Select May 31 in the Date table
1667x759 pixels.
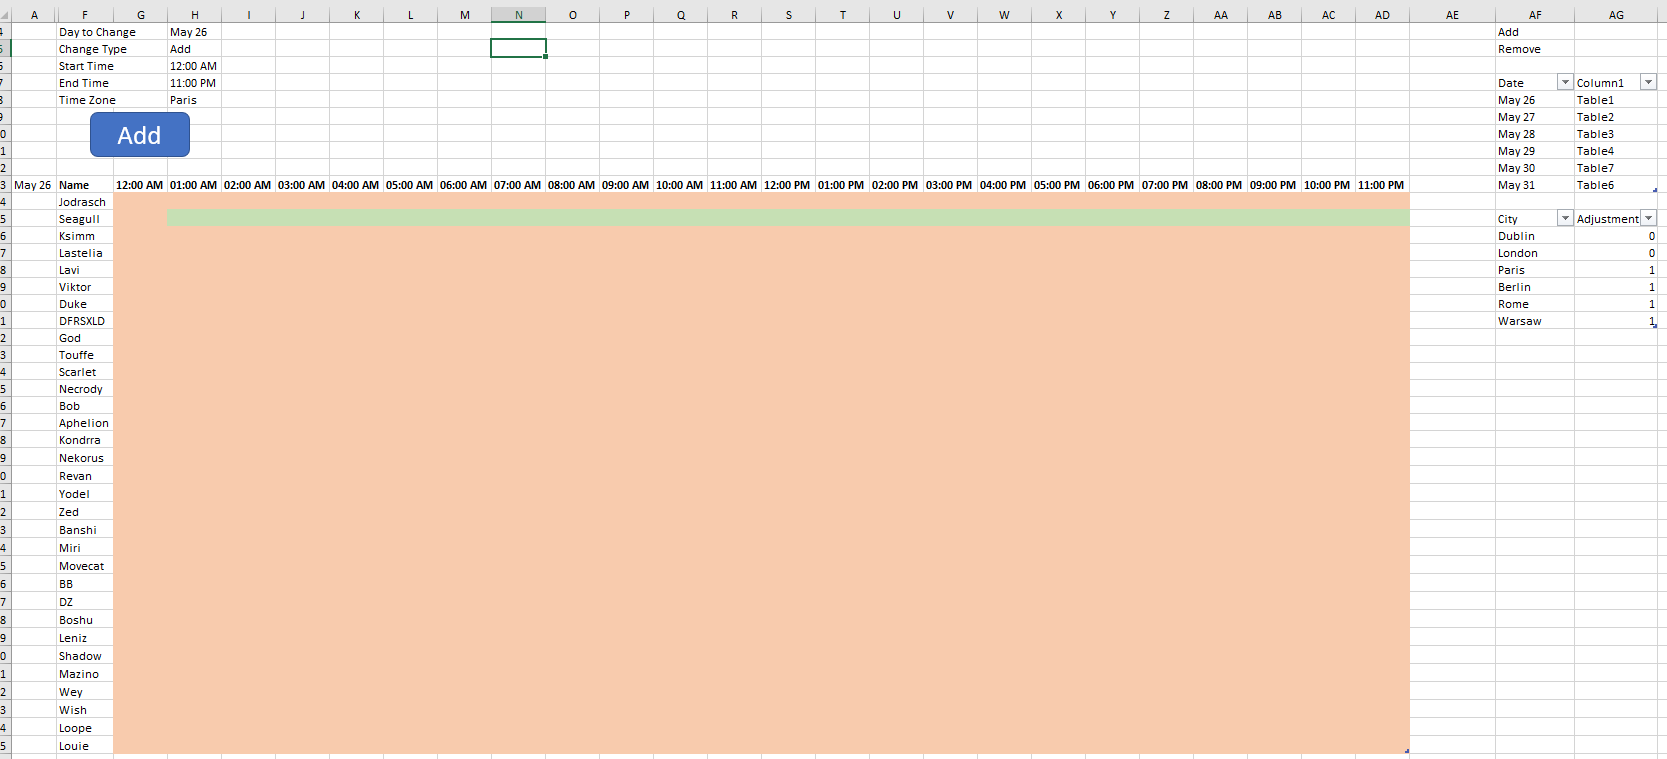click(1535, 185)
